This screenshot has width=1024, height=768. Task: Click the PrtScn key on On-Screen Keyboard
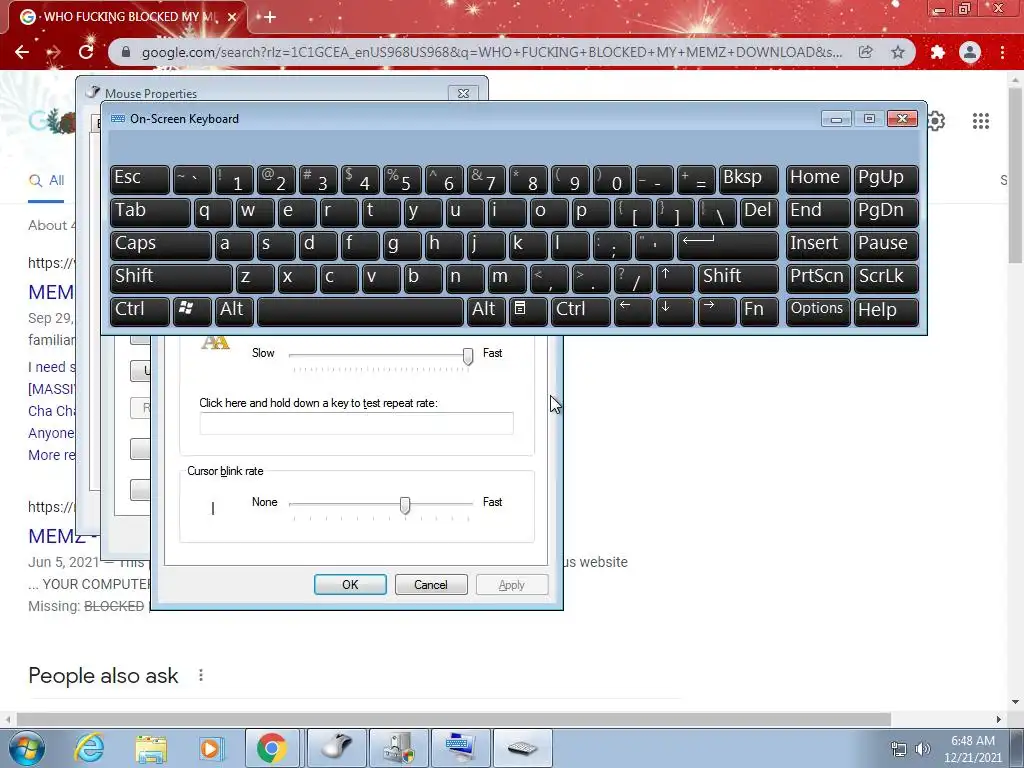817,278
